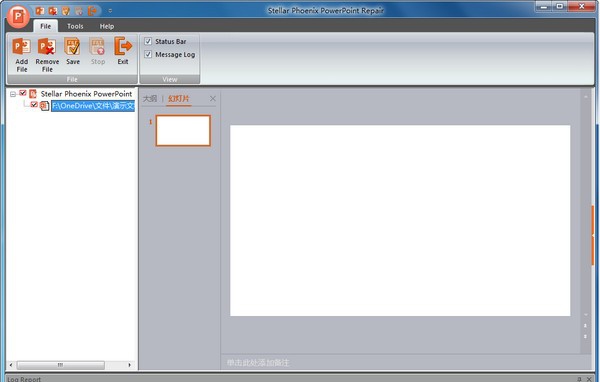600x382 pixels.
Task: Click the tree panel horizontal scrollbar thumb
Action: tap(60, 365)
